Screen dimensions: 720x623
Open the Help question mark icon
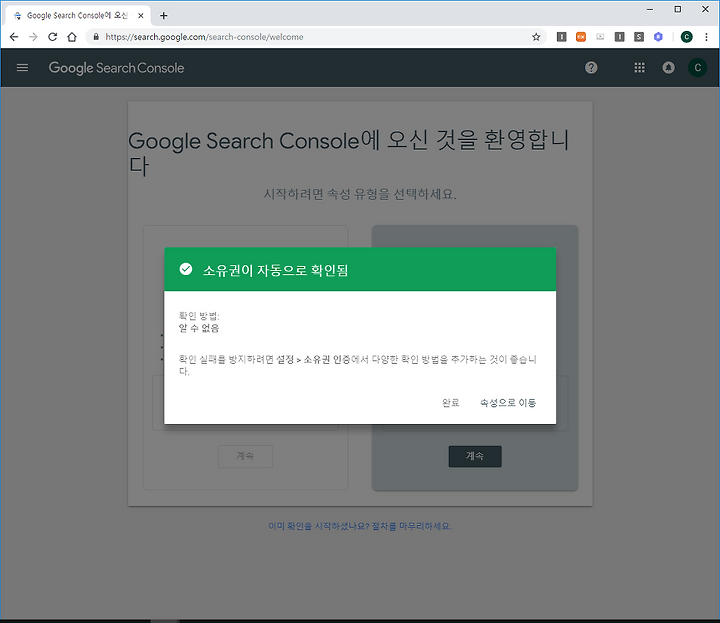591,68
